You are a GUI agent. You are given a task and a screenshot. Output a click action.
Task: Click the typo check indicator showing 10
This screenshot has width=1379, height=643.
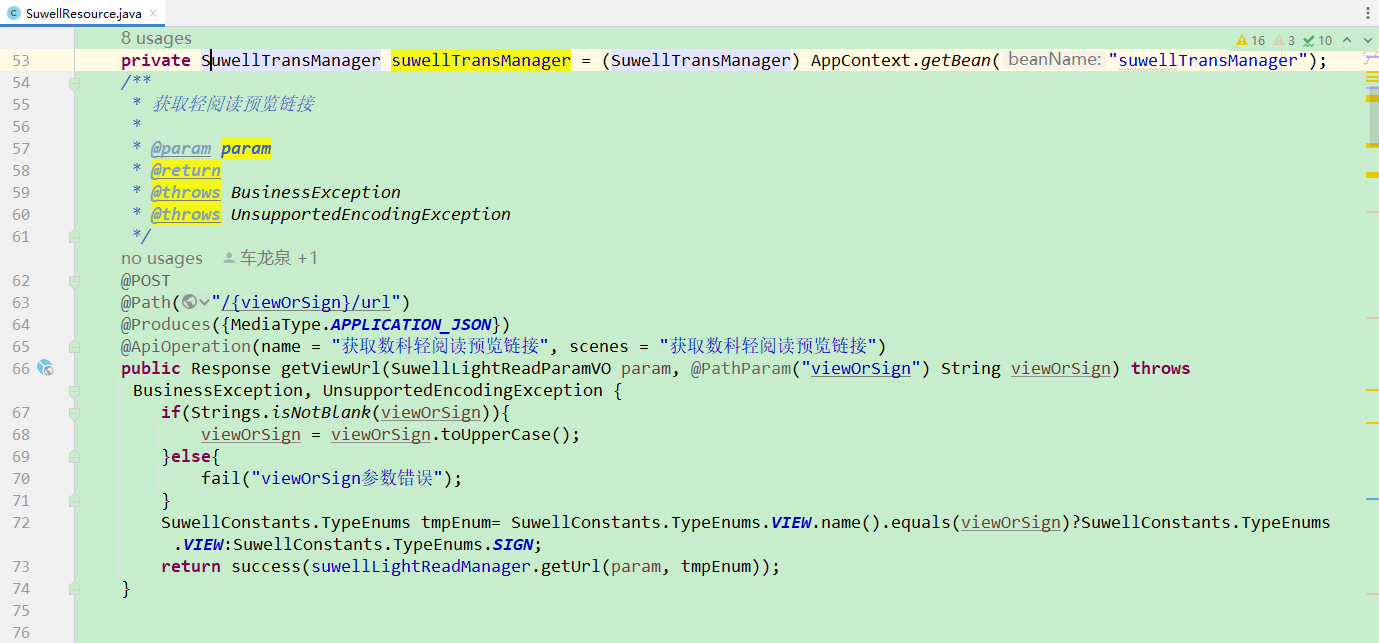(x=1317, y=40)
